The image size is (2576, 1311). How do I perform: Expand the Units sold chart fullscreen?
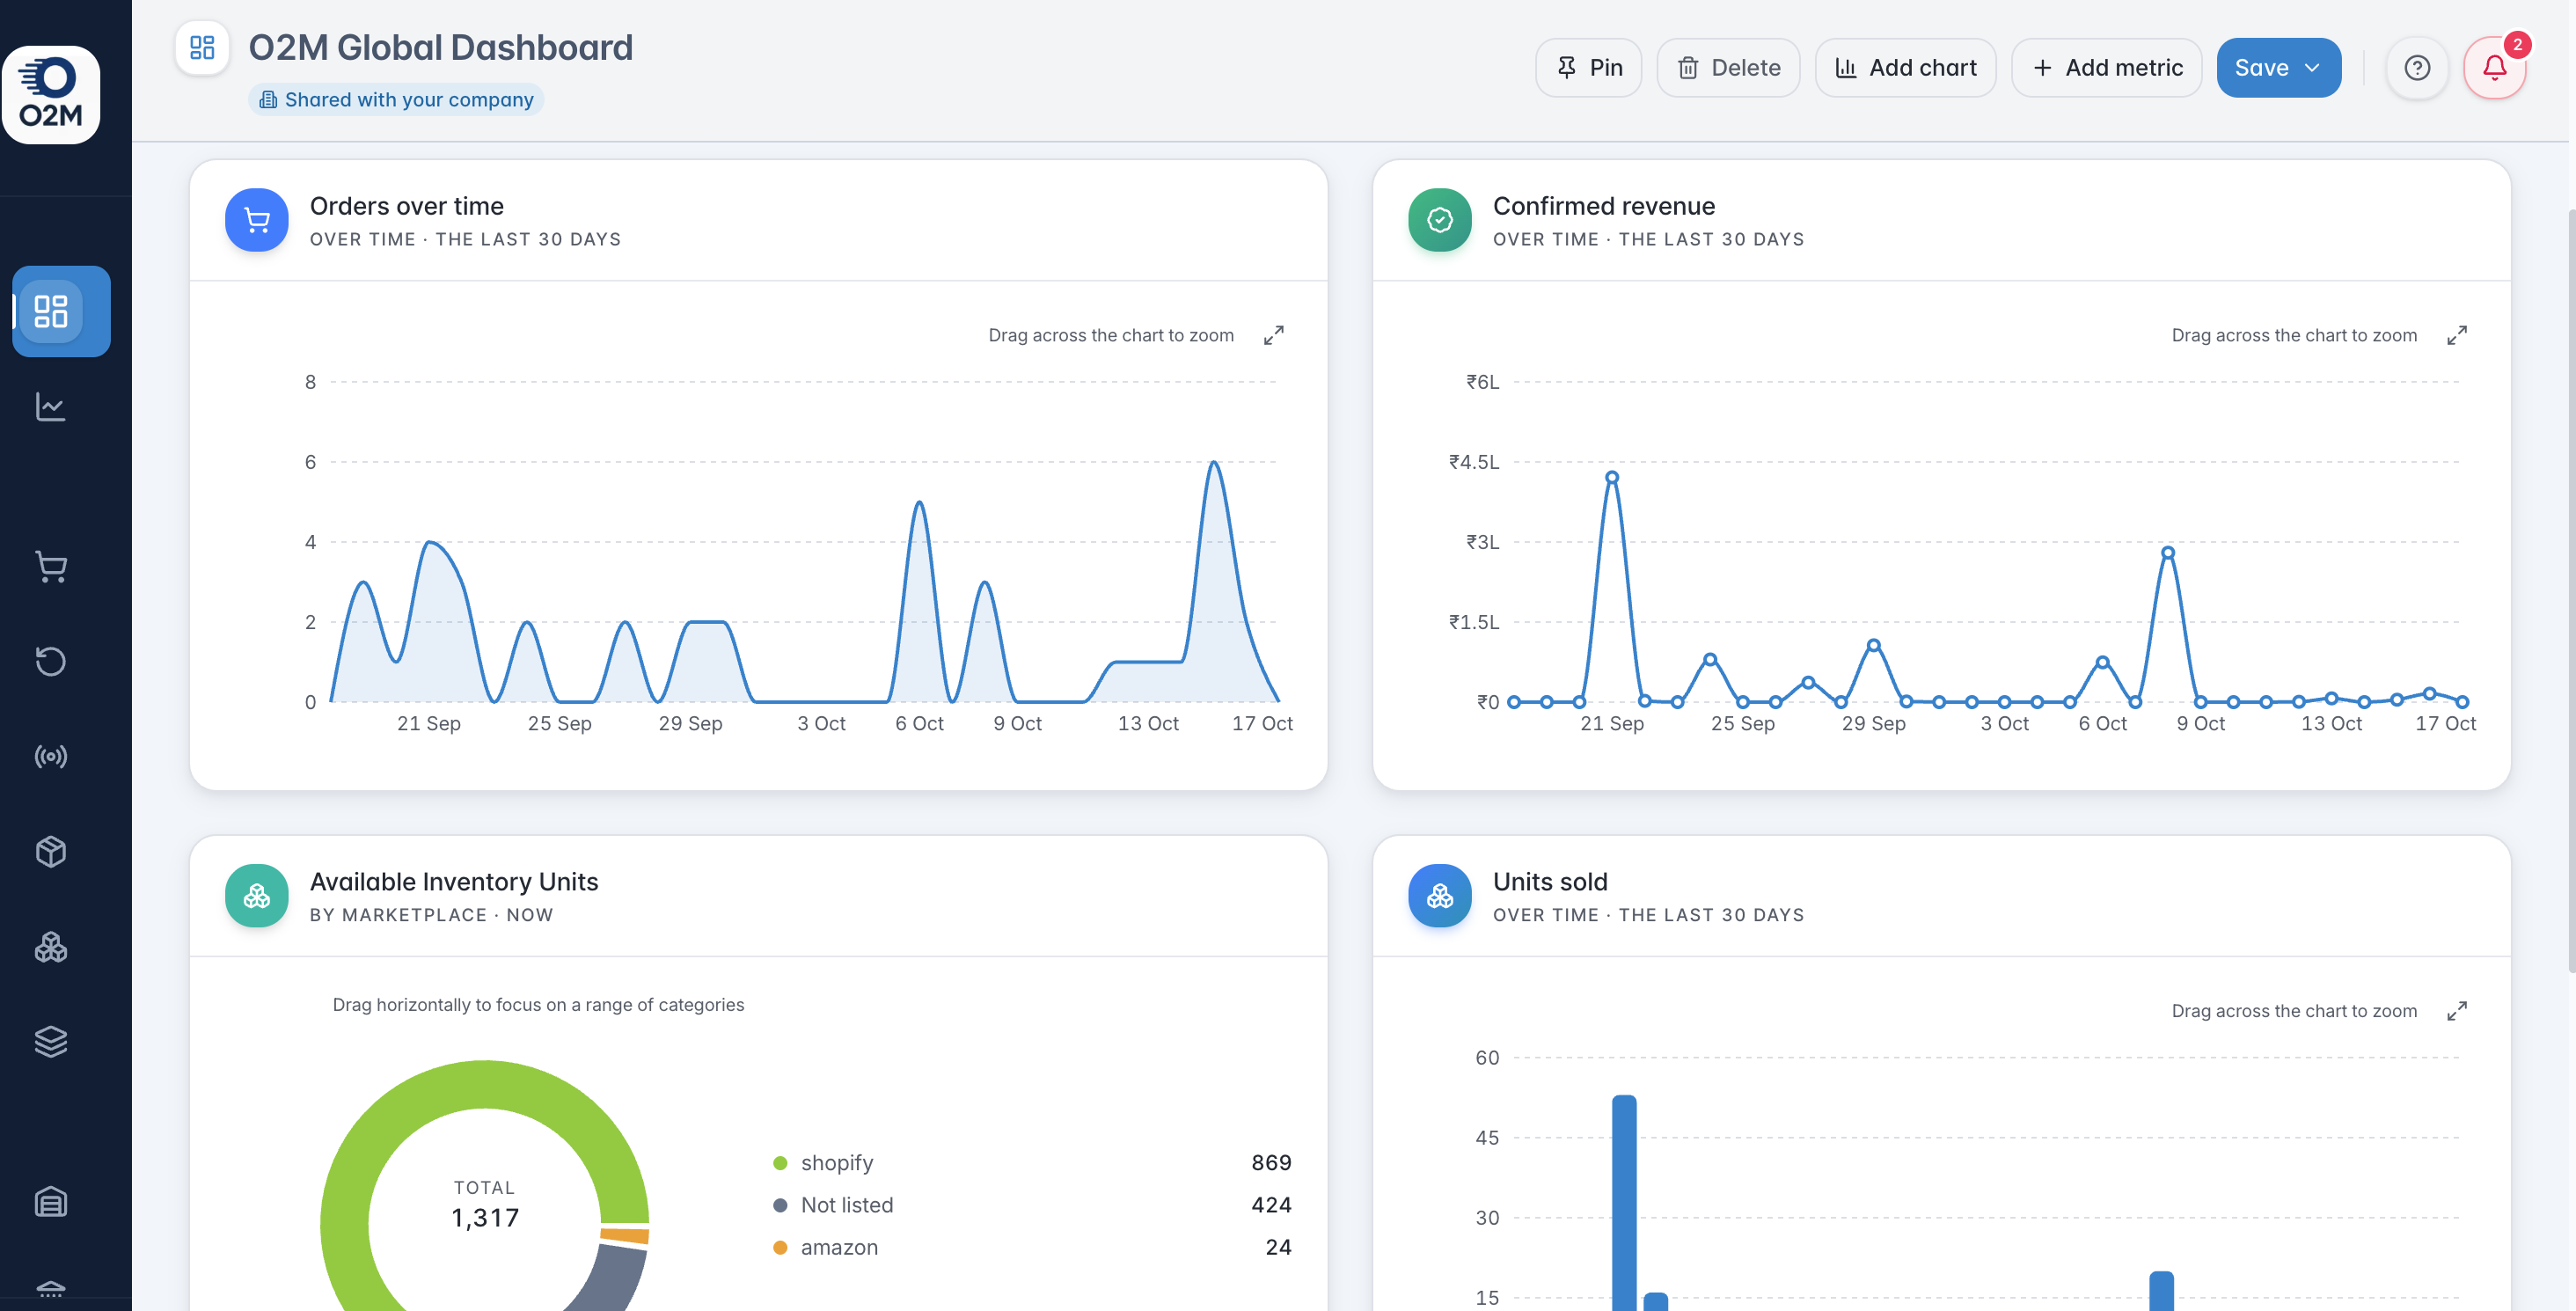pos(2457,1011)
